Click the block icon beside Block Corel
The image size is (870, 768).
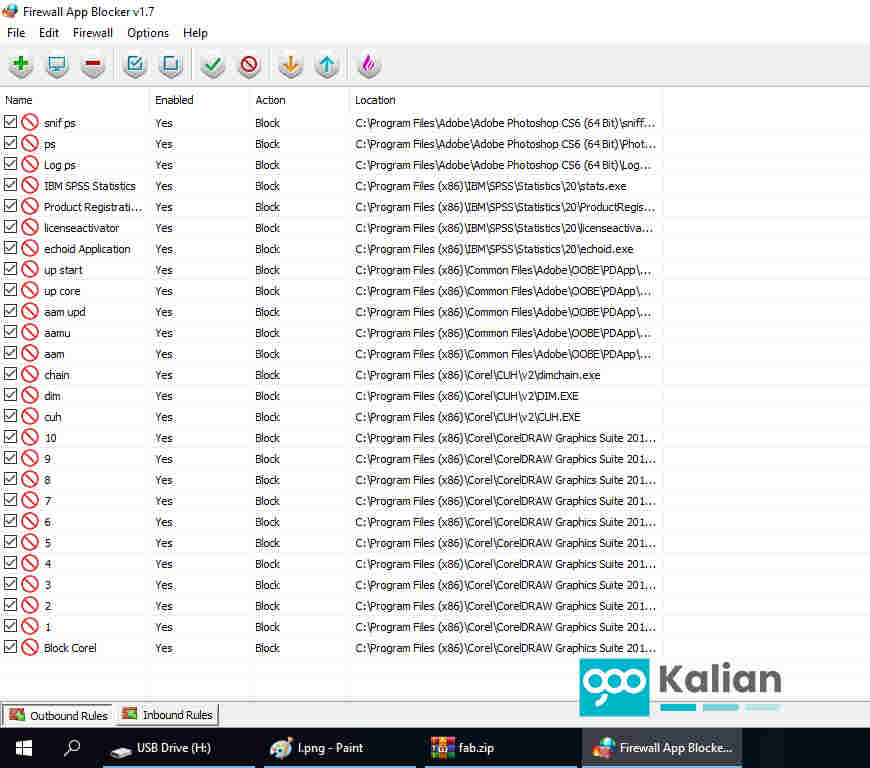click(x=30, y=647)
